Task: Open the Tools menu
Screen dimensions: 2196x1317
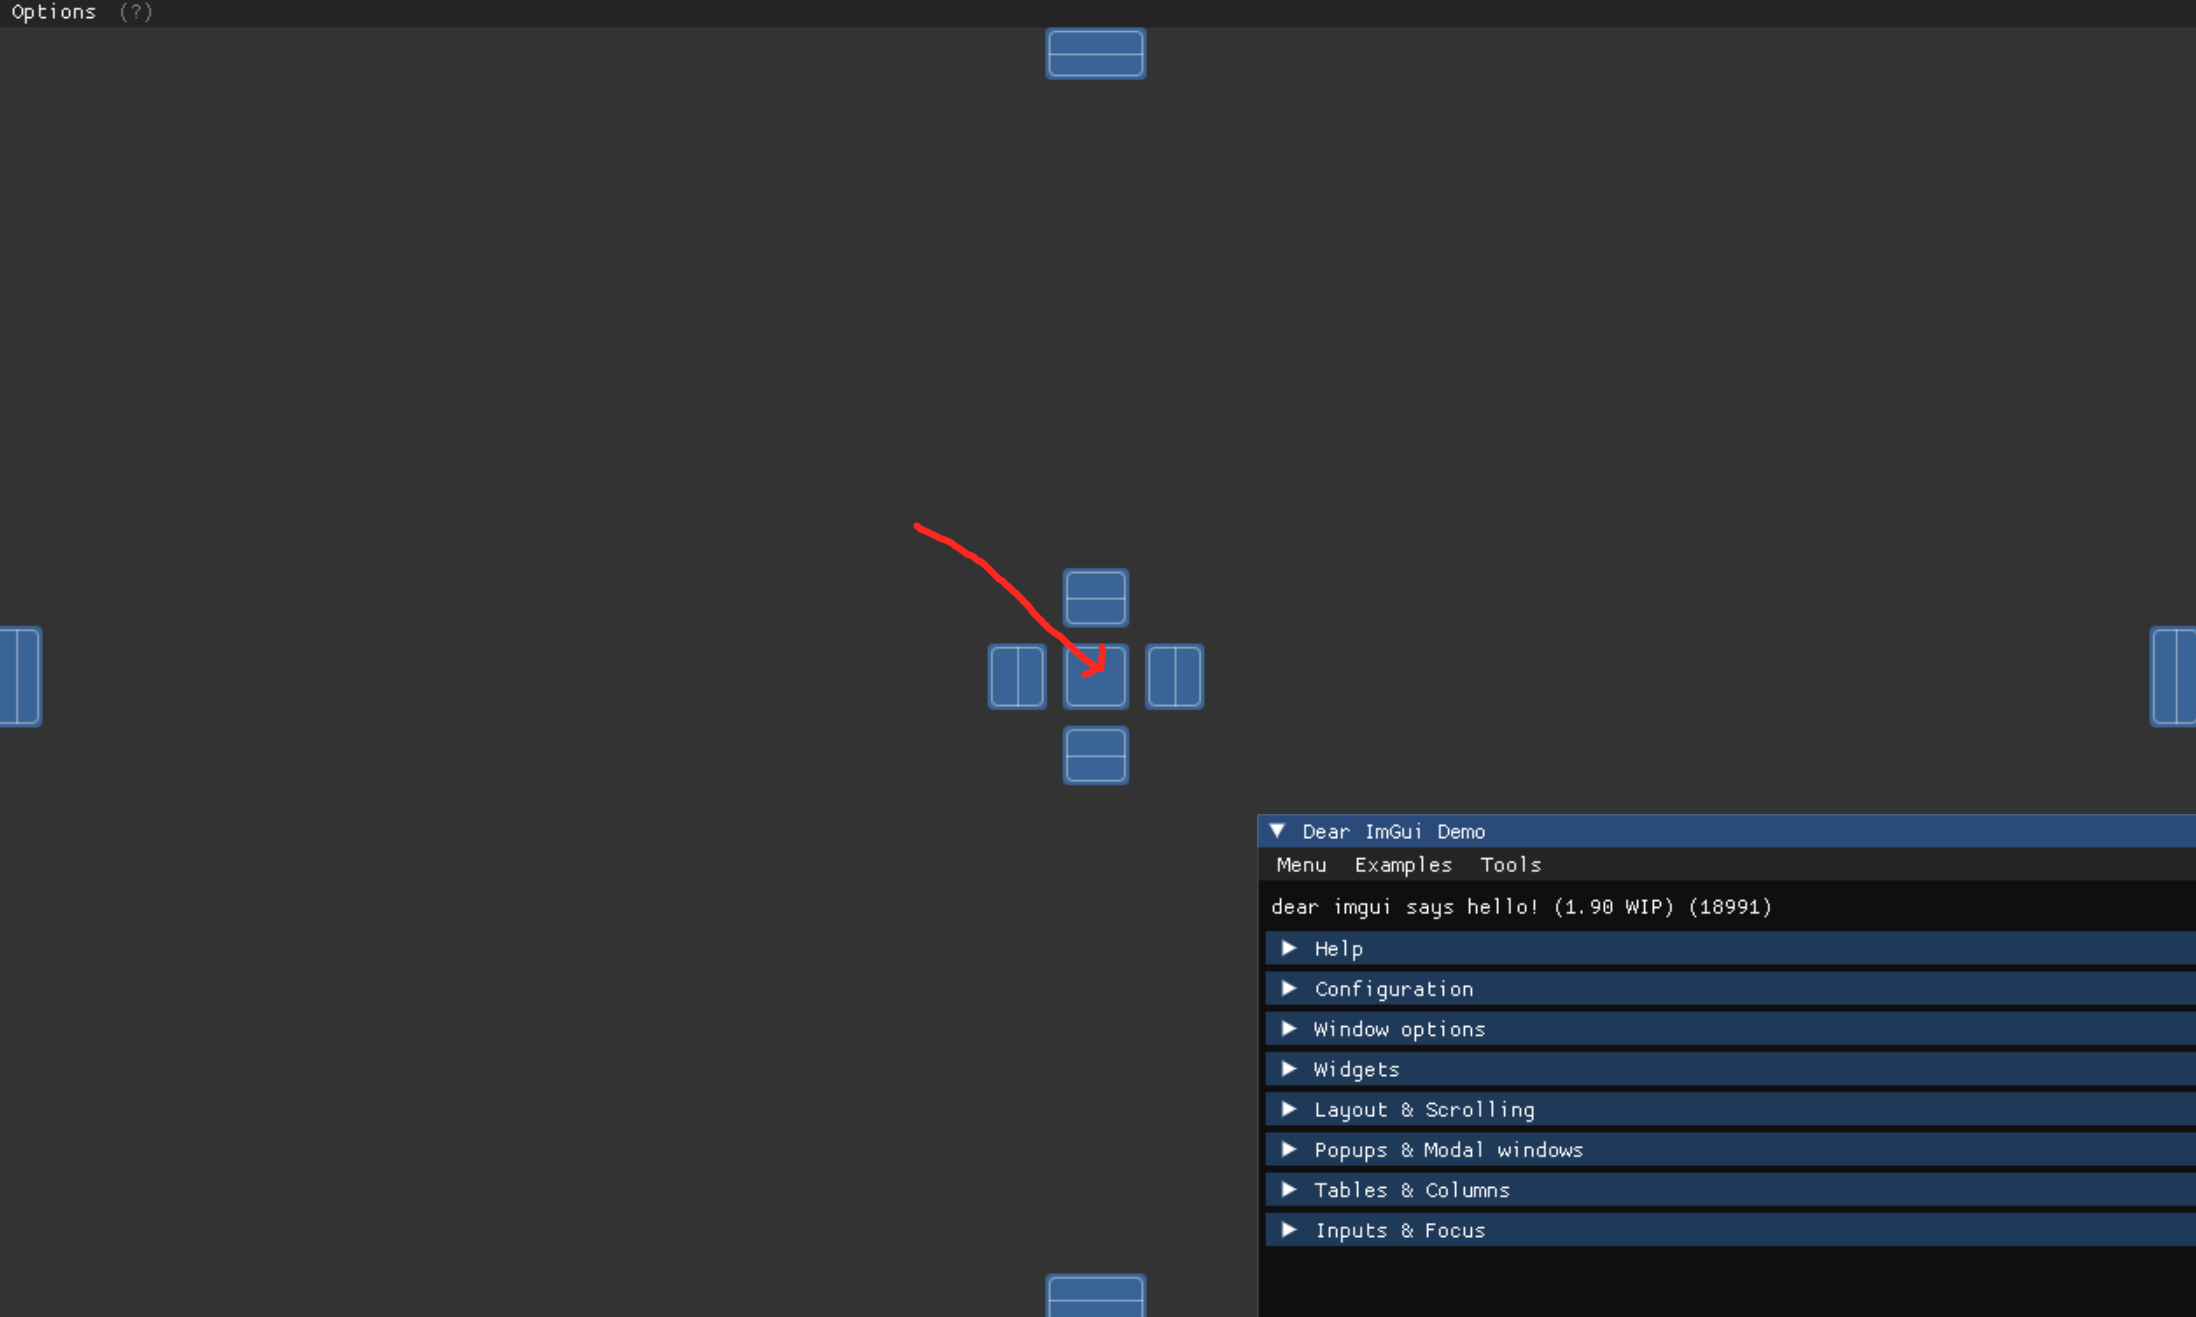Action: pyautogui.click(x=1510, y=864)
